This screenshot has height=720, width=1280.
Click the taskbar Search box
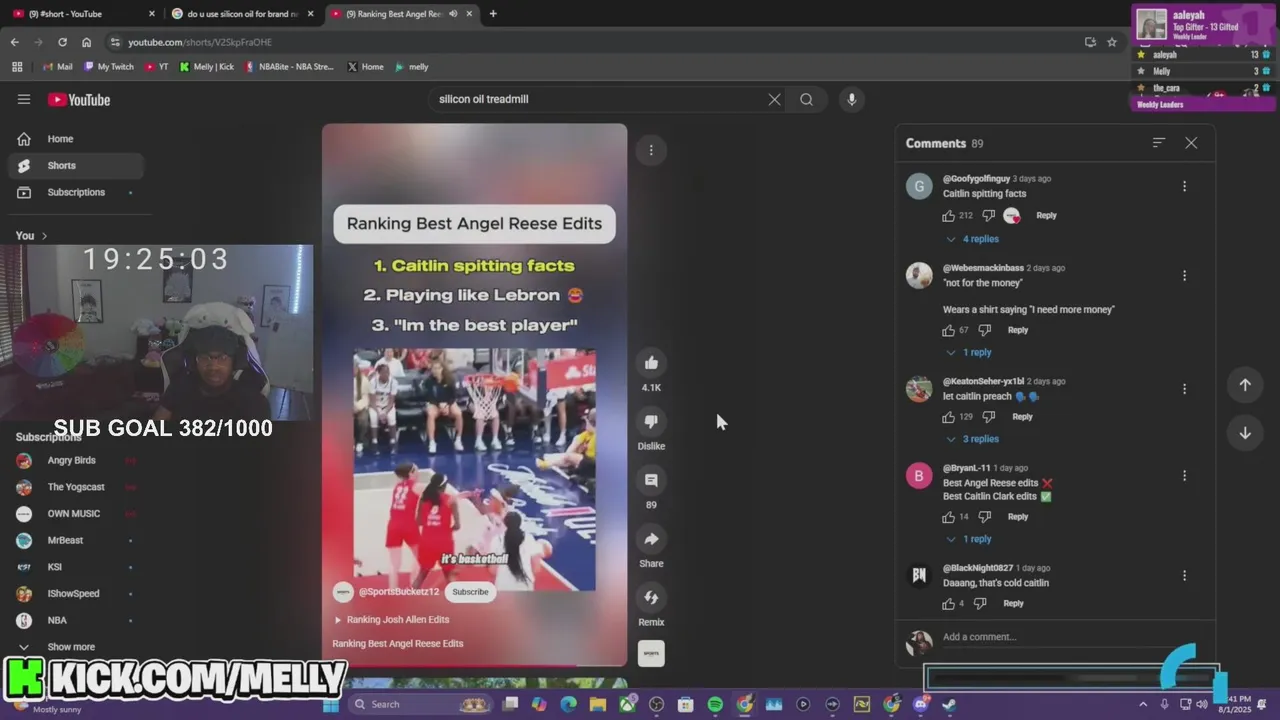click(420, 704)
